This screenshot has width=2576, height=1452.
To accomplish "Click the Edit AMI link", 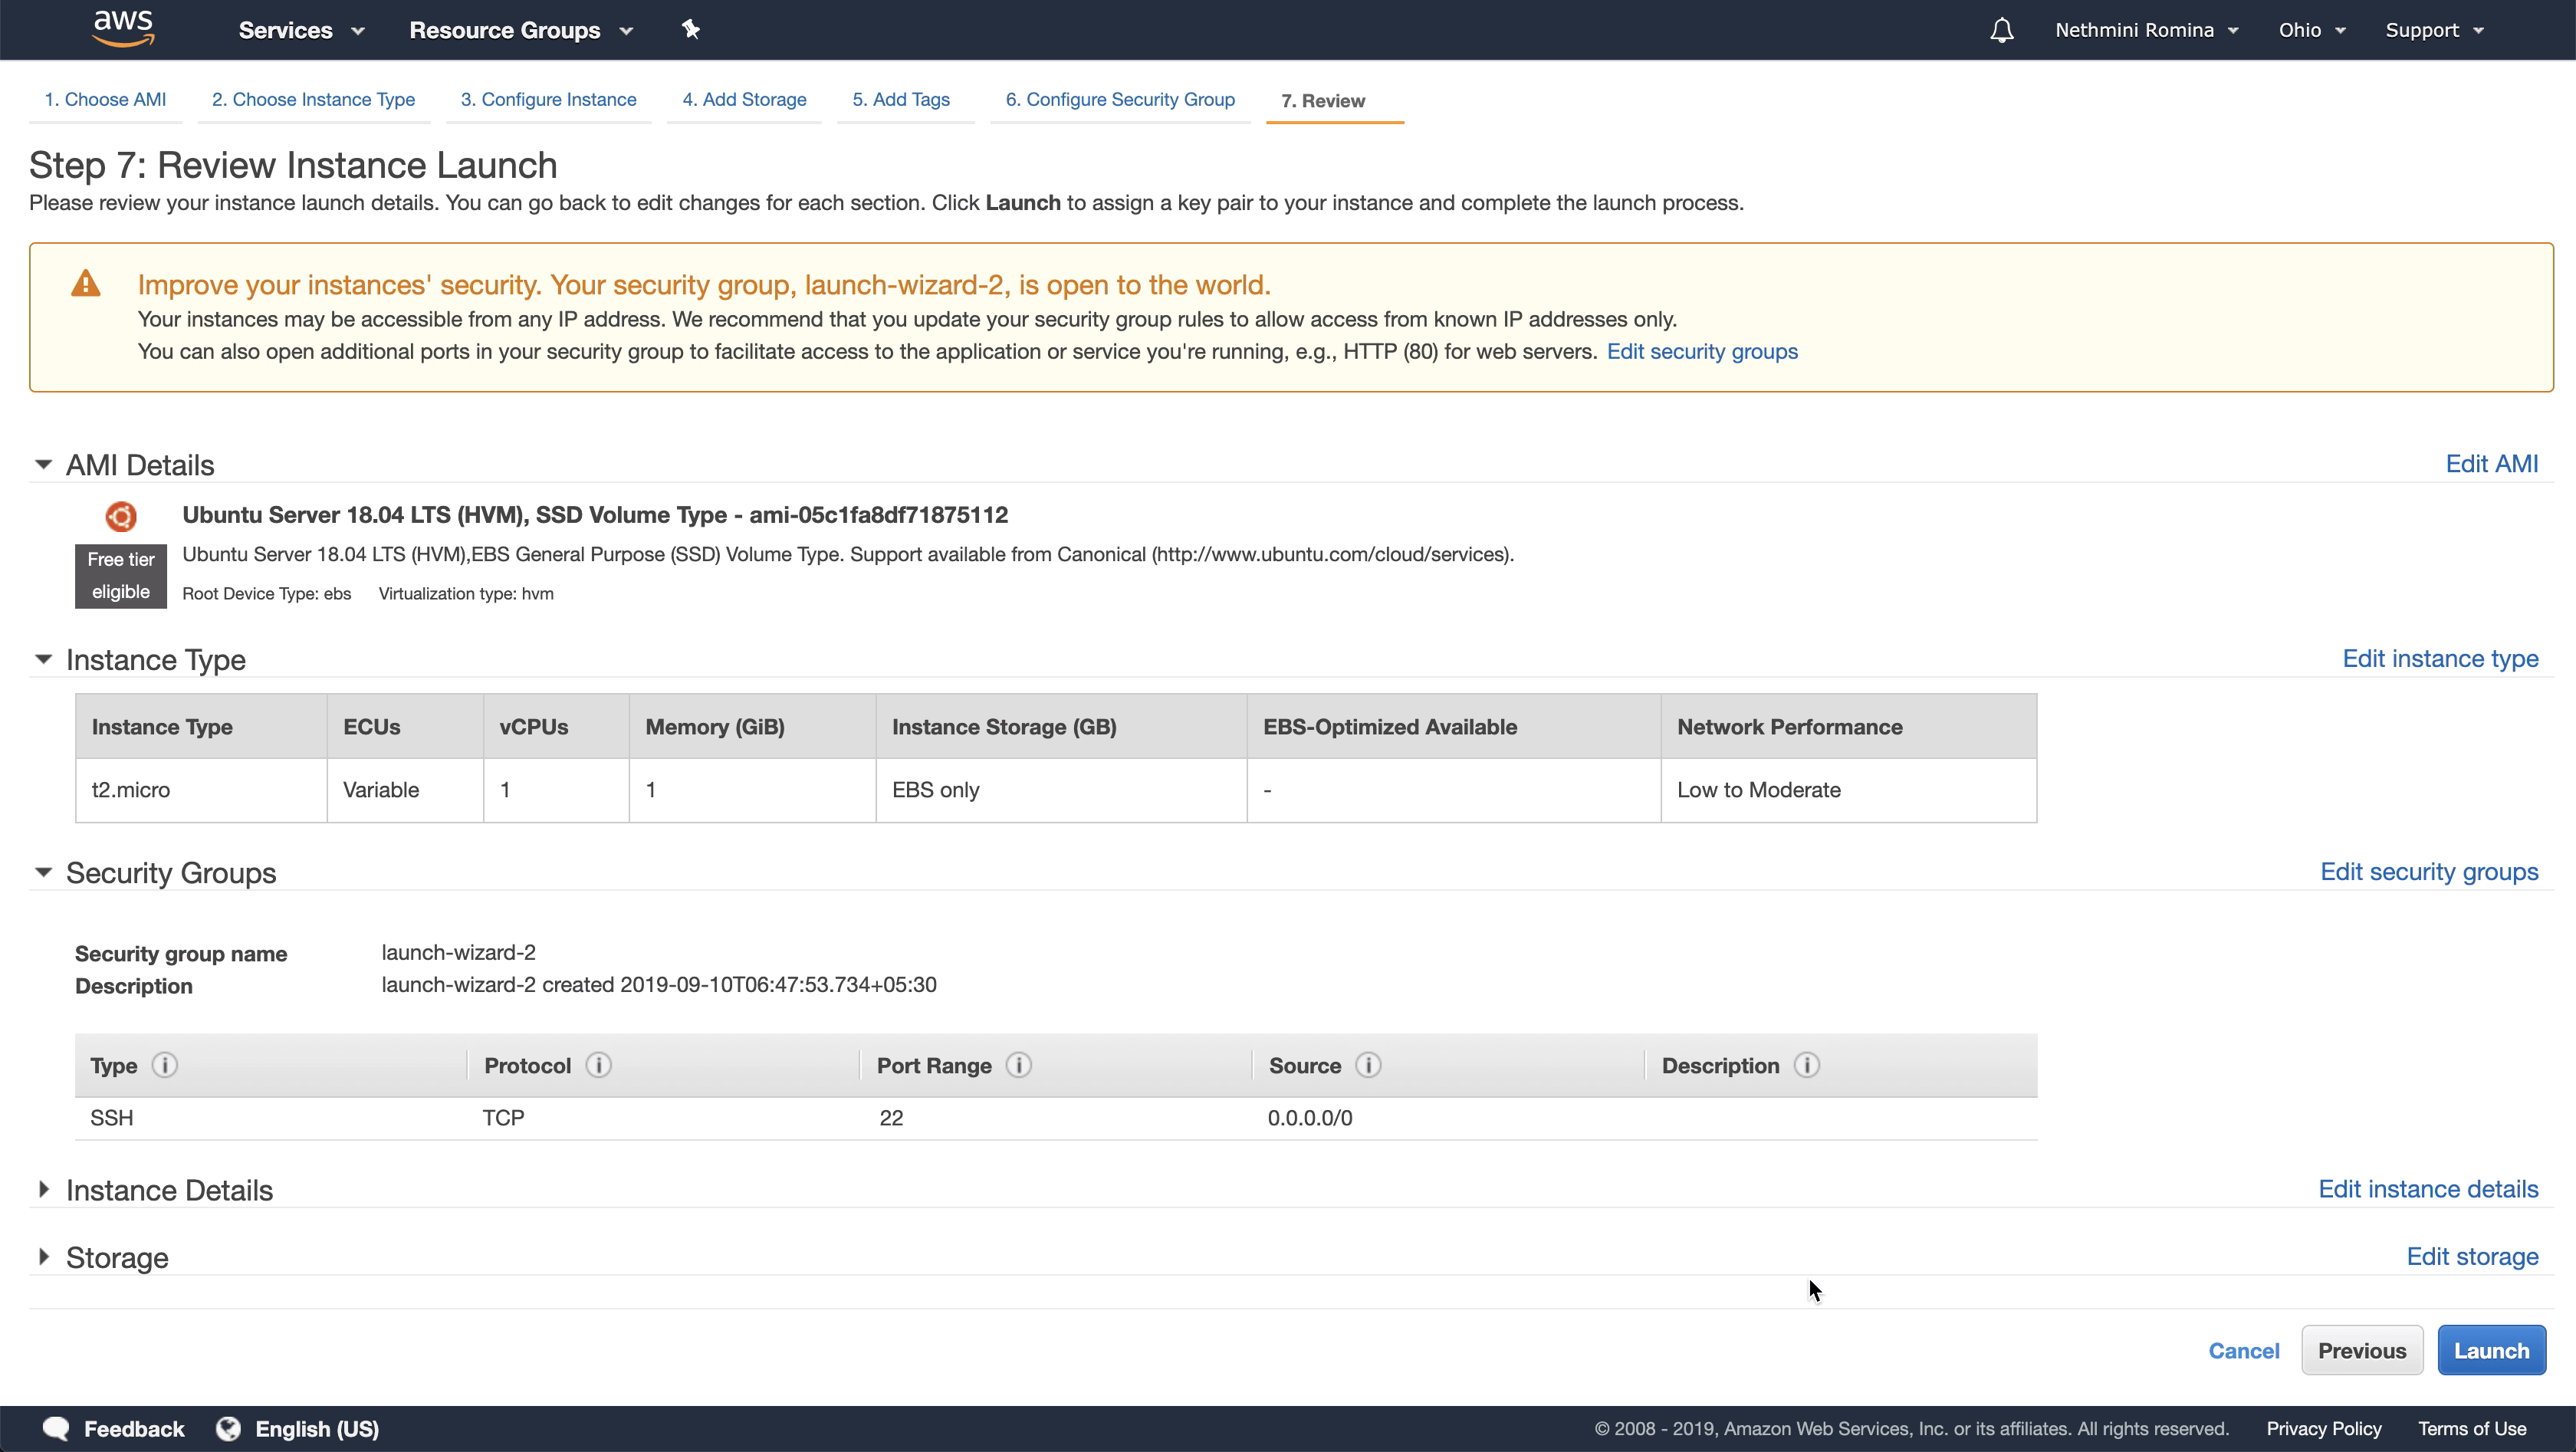I will tap(2492, 464).
